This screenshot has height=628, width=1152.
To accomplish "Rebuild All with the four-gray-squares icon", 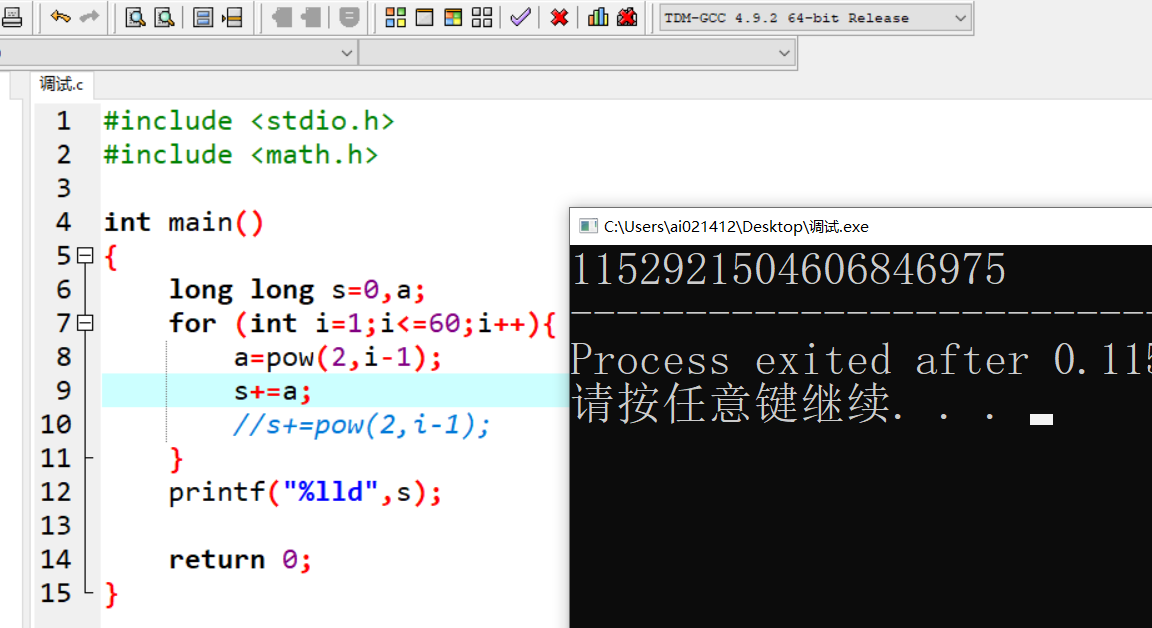I will (x=482, y=17).
